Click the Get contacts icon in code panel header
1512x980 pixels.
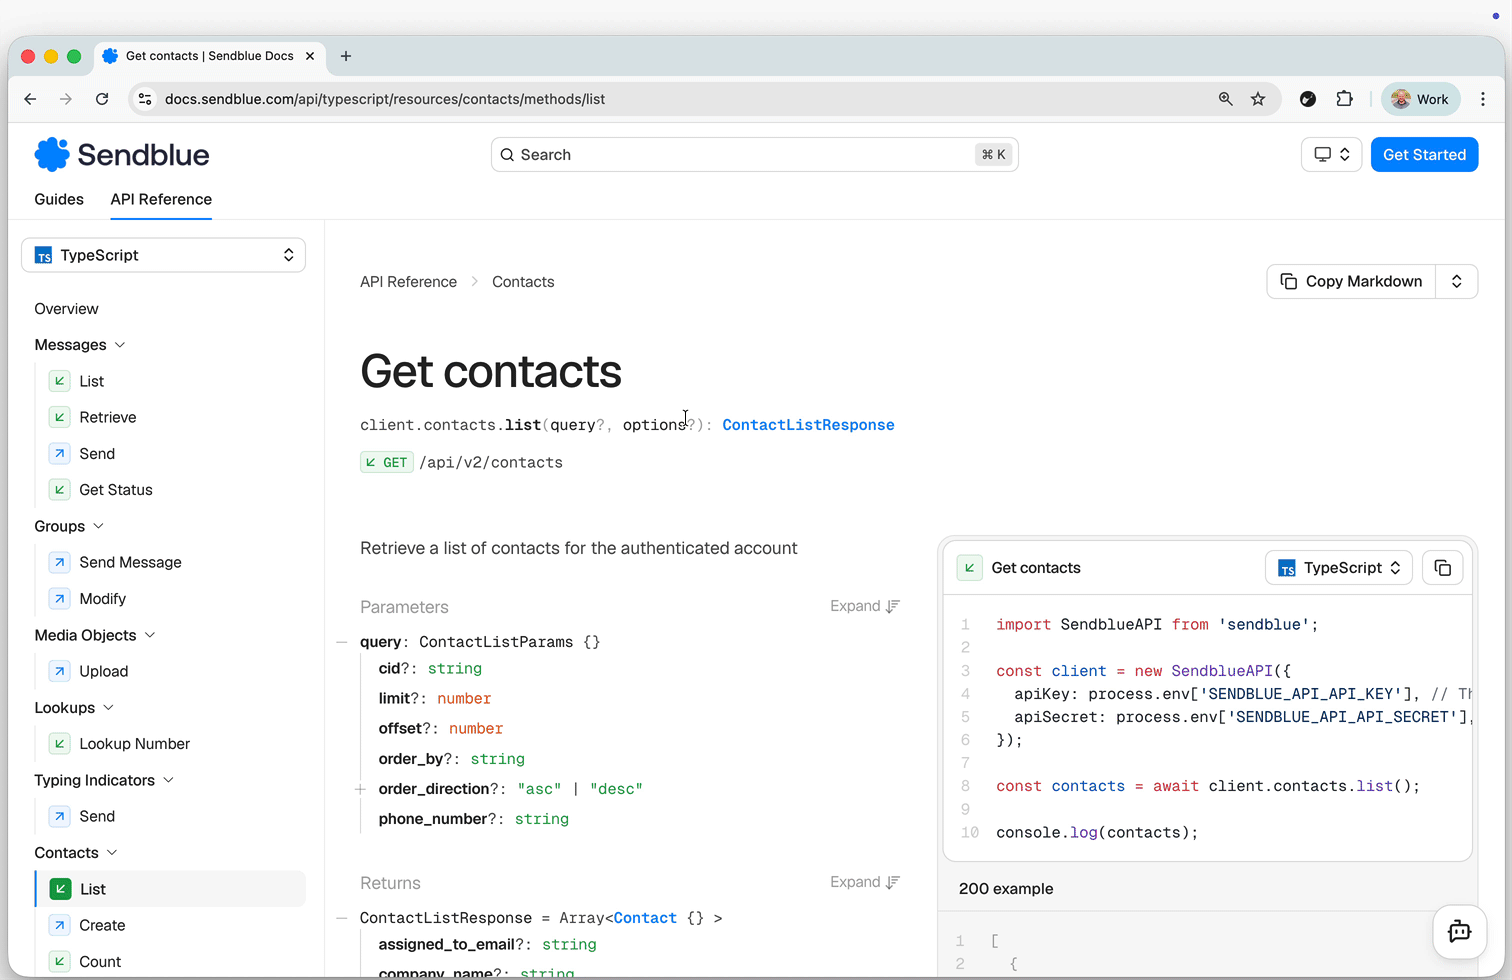(969, 568)
